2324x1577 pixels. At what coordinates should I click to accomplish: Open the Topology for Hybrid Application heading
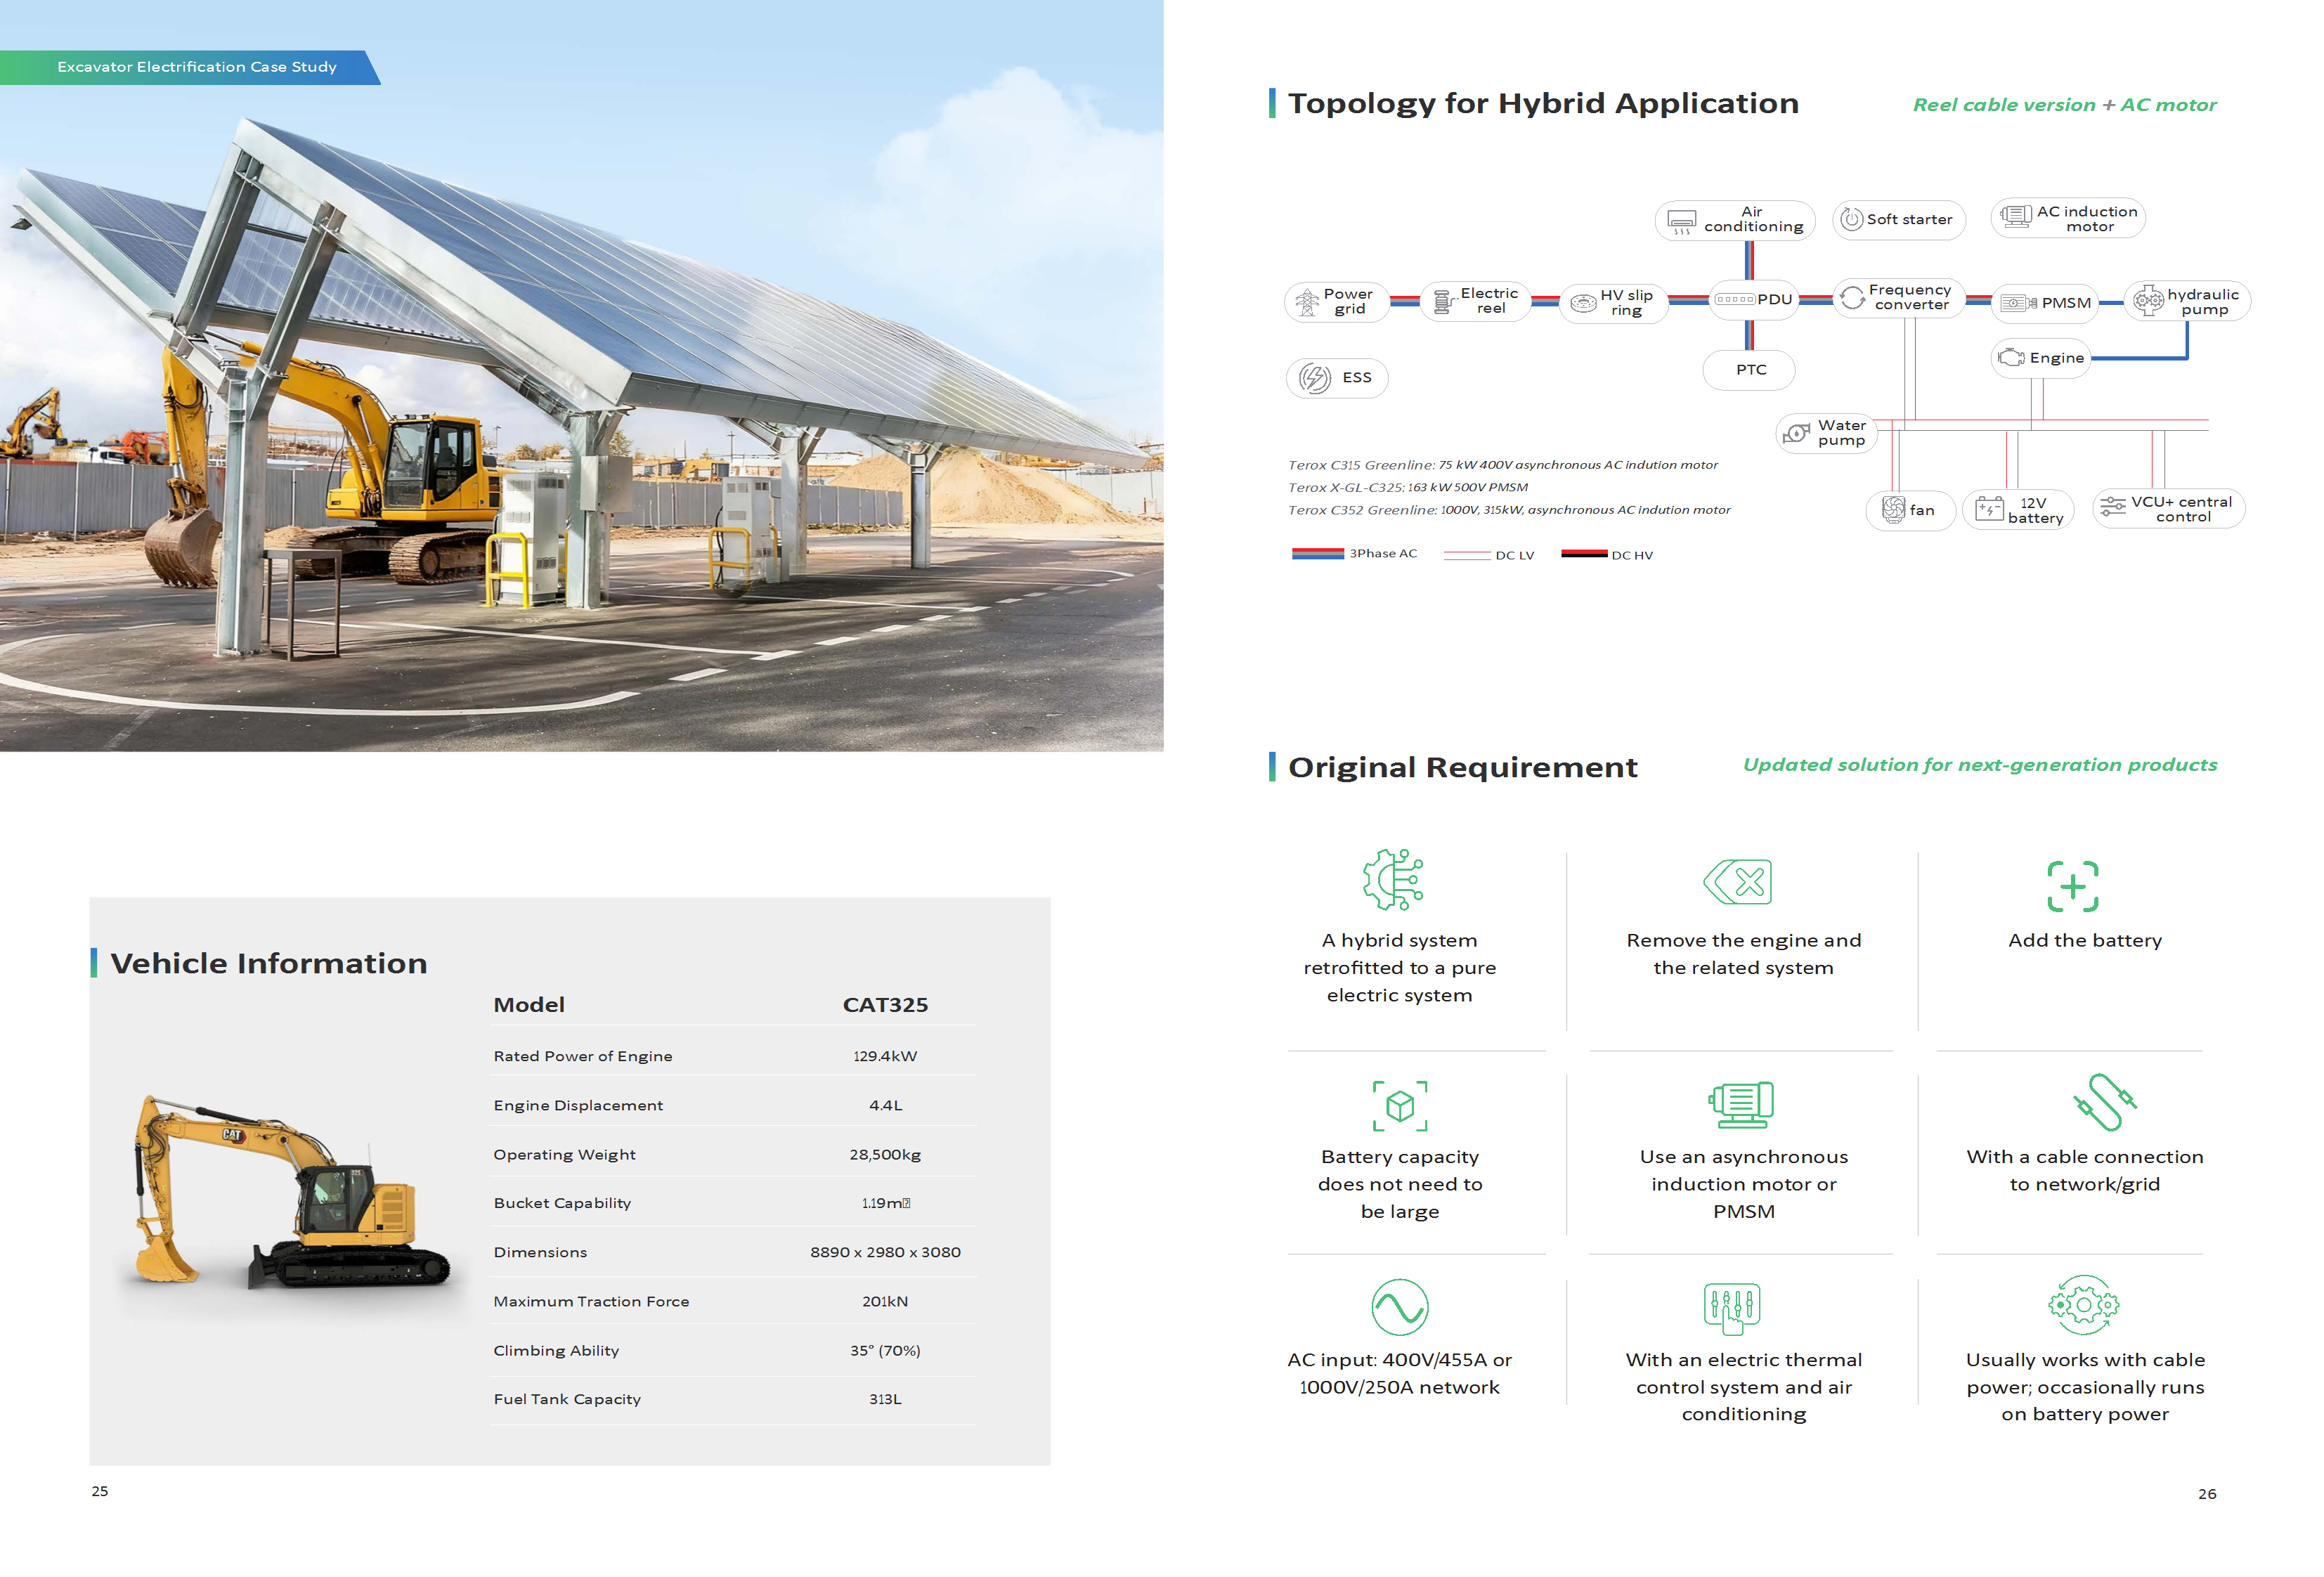coord(1543,103)
